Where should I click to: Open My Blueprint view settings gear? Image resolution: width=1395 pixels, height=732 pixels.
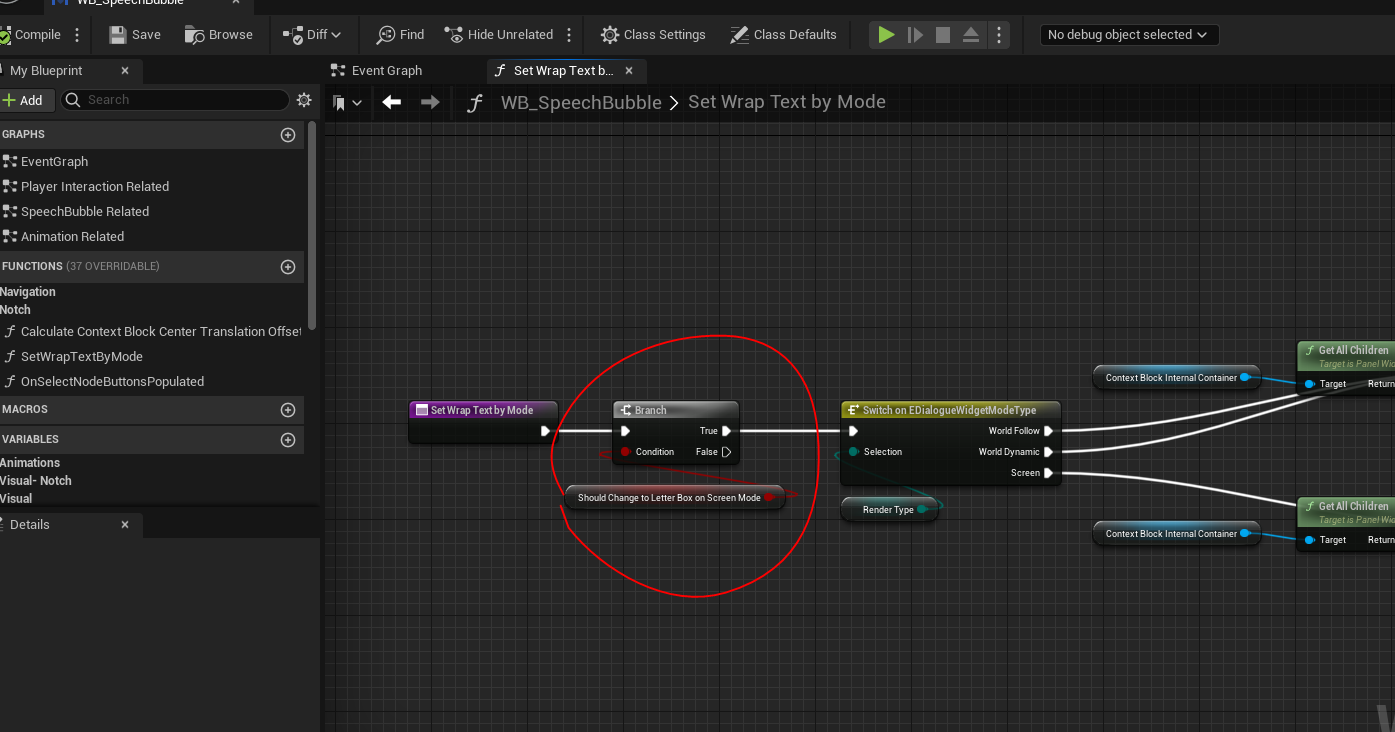pos(304,100)
